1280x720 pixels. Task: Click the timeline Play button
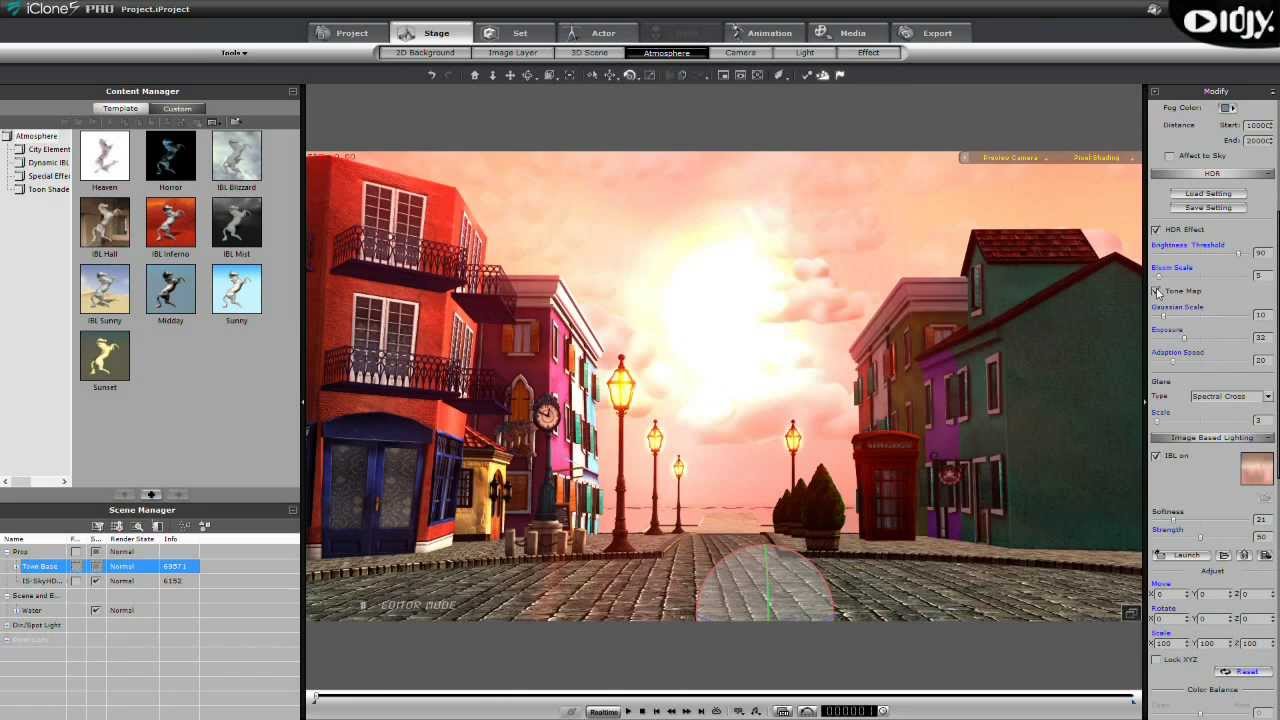tap(628, 711)
